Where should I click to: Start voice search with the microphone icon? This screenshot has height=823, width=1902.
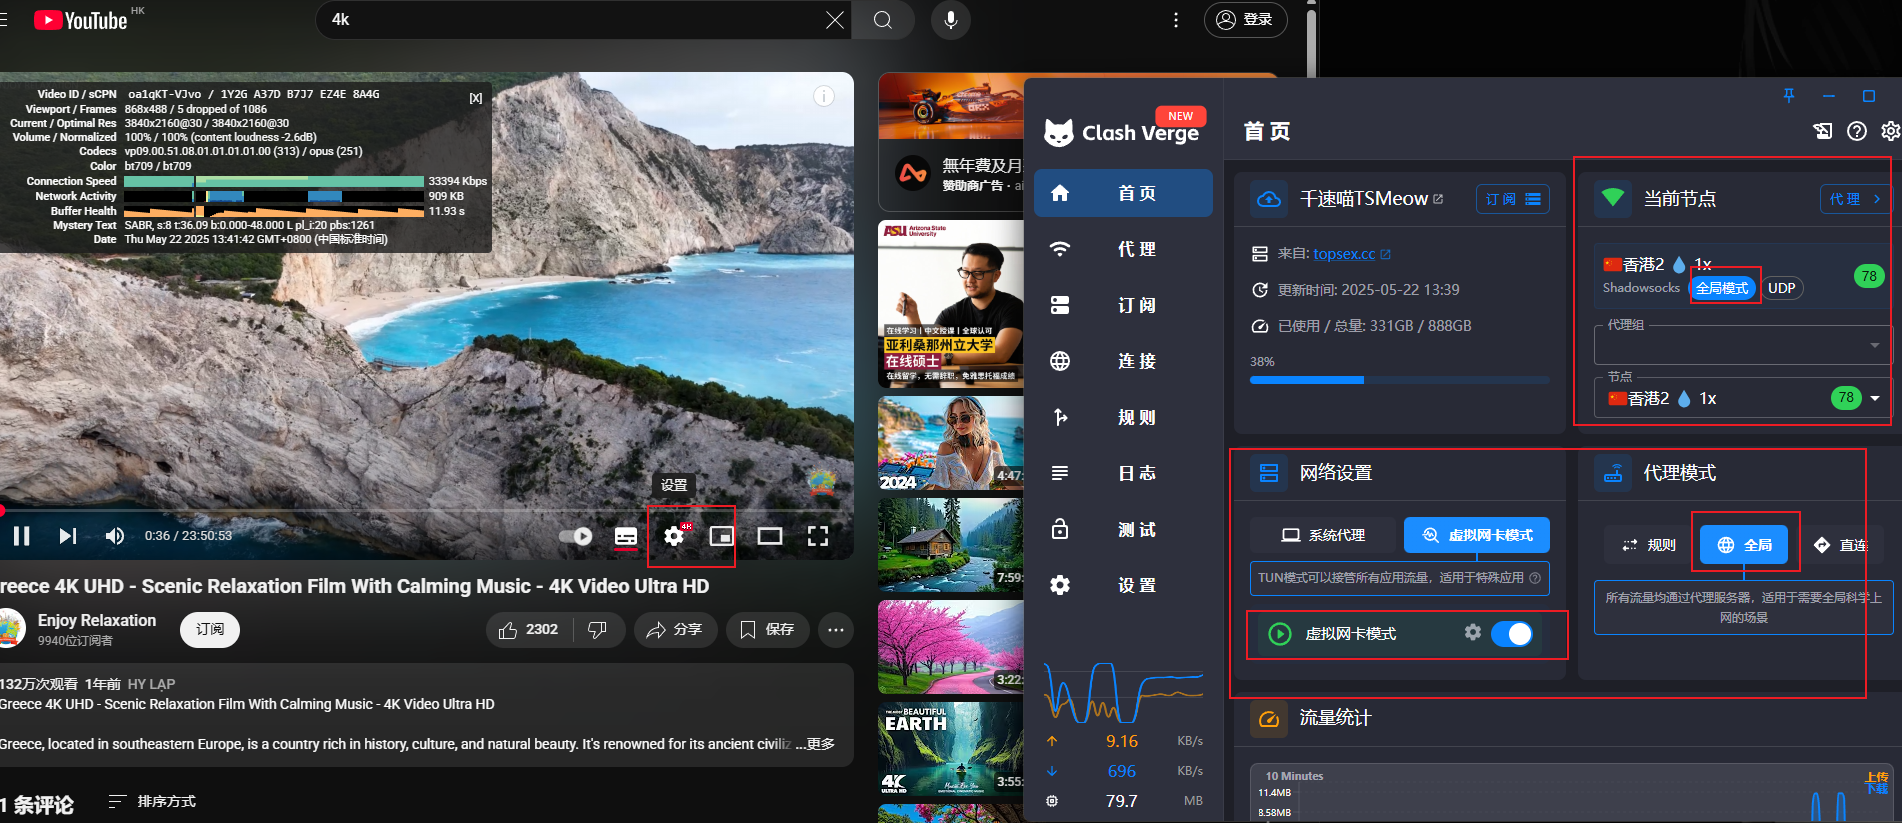tap(950, 20)
